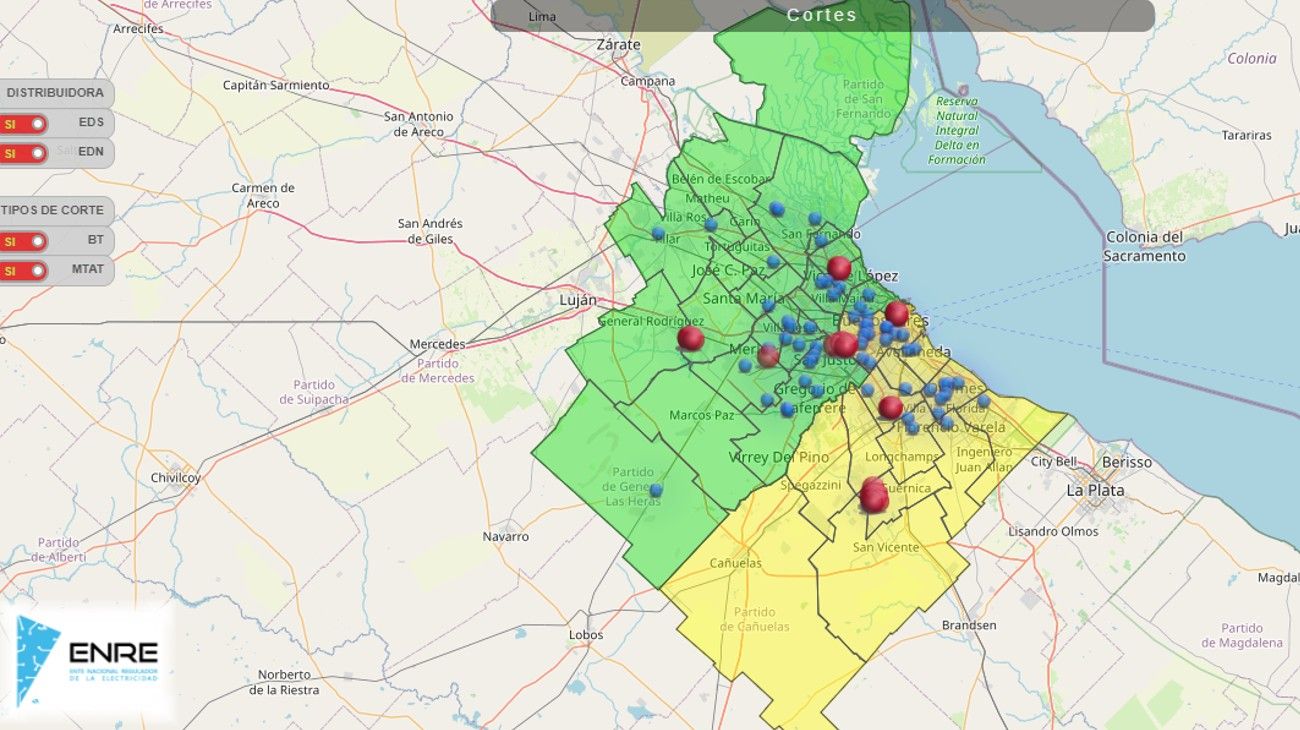Click the Reserva Natural Integral Delta label

pos(957,130)
